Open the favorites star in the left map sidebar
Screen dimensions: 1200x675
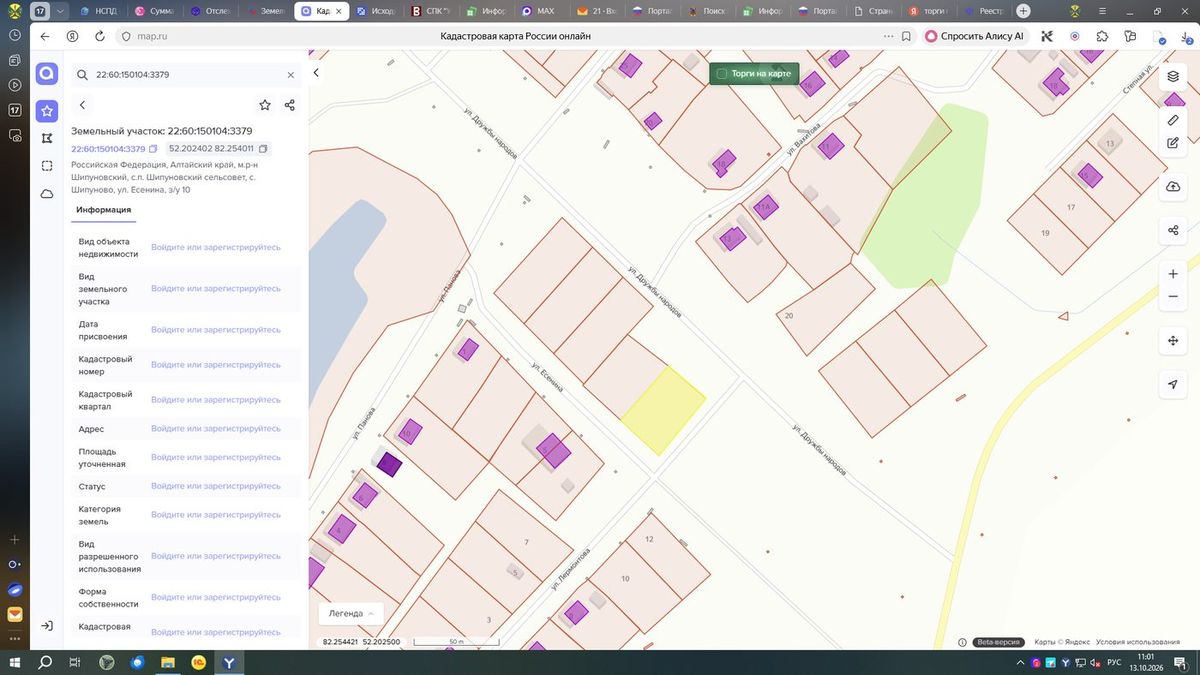click(x=47, y=110)
